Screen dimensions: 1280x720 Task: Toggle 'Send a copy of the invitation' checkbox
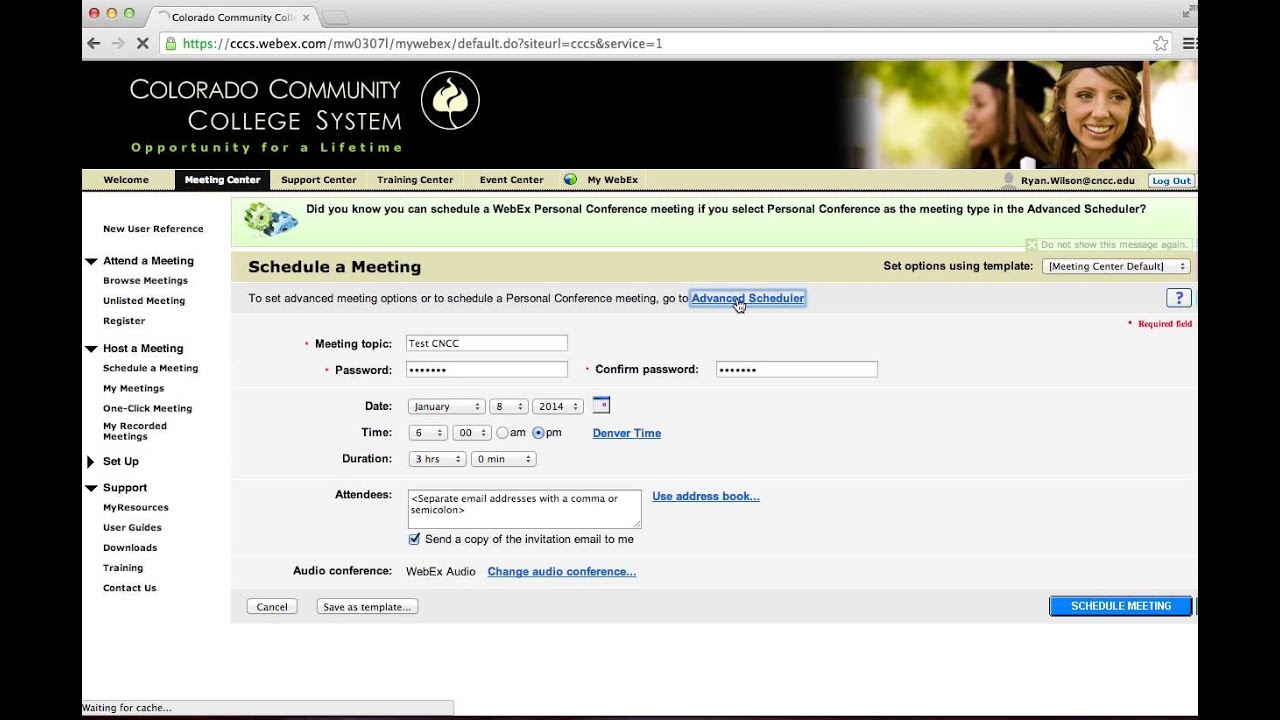click(x=414, y=539)
